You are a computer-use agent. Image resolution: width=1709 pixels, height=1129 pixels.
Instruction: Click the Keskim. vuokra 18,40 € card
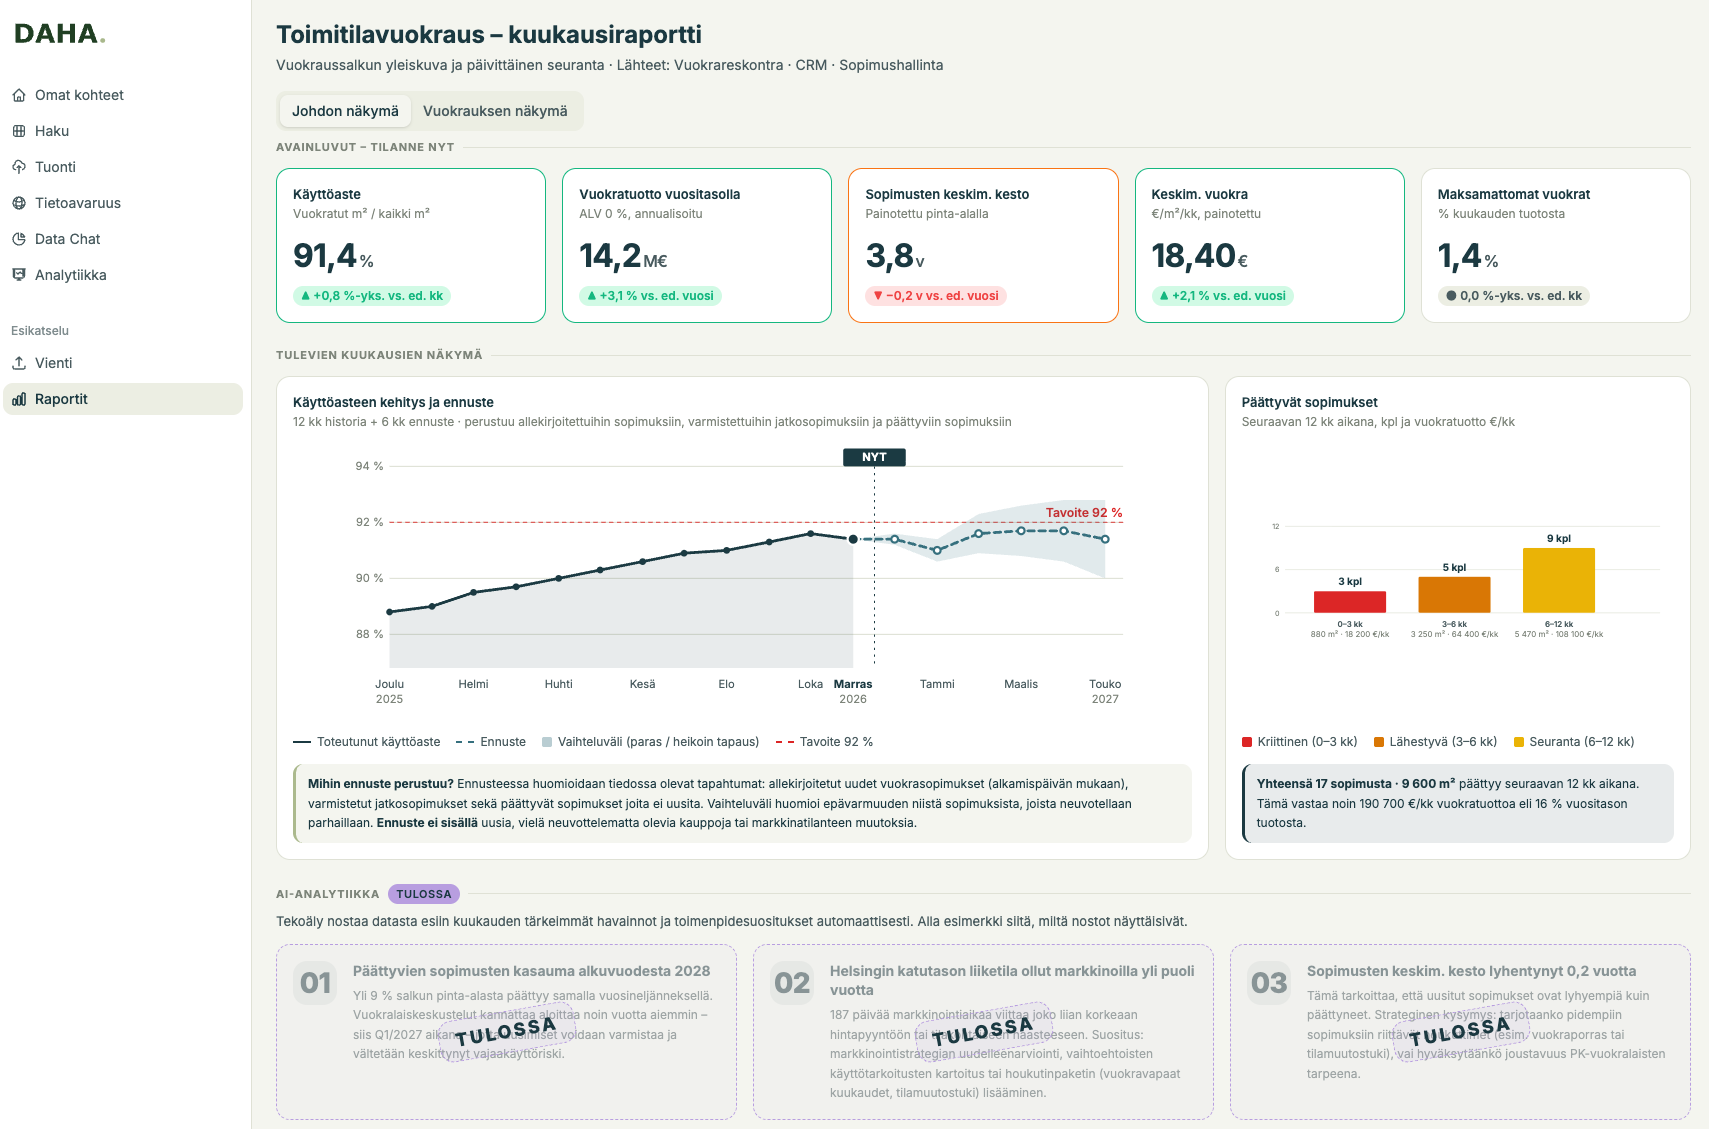click(1270, 246)
